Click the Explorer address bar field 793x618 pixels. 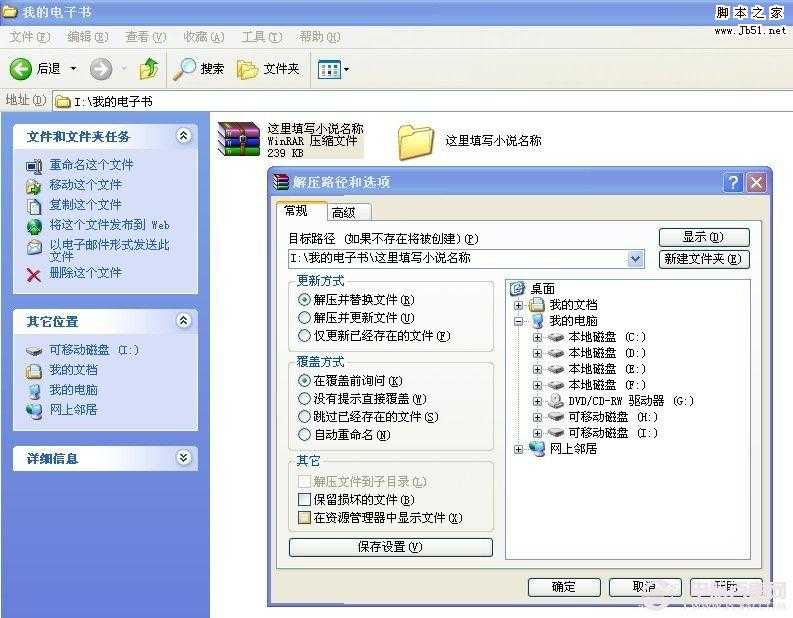422,102
